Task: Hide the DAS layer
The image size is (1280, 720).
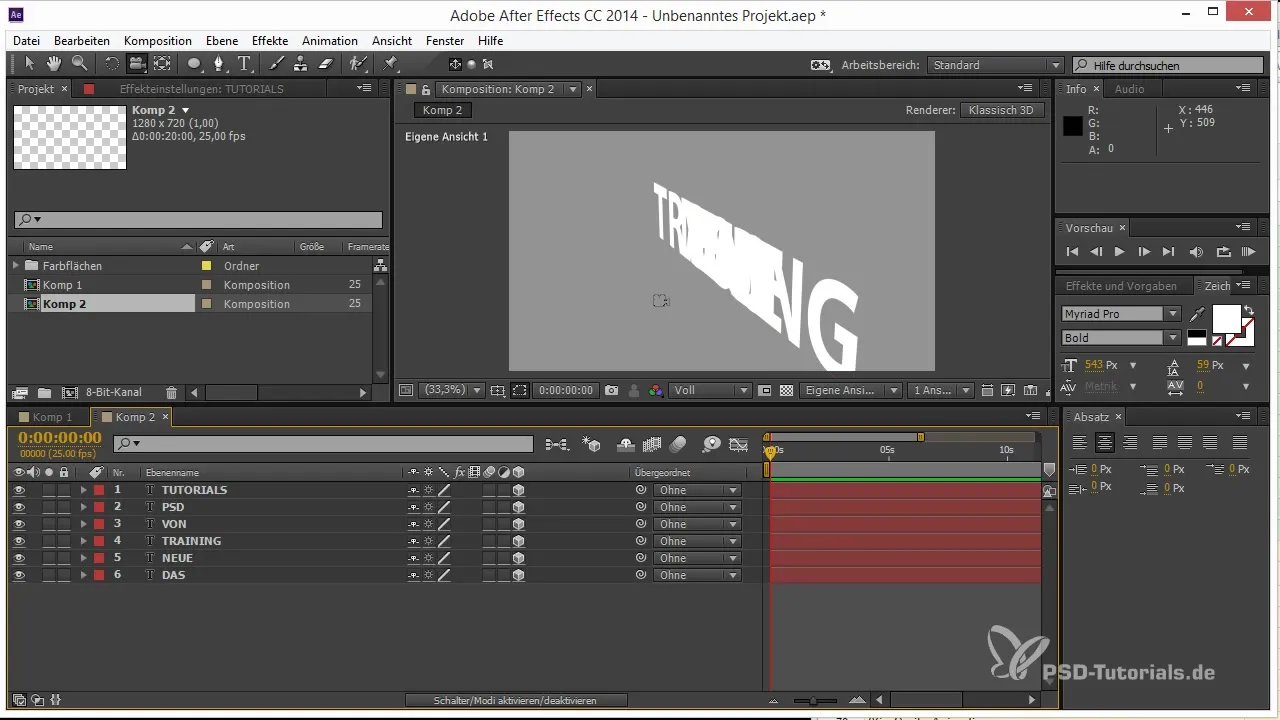Action: pyautogui.click(x=19, y=575)
